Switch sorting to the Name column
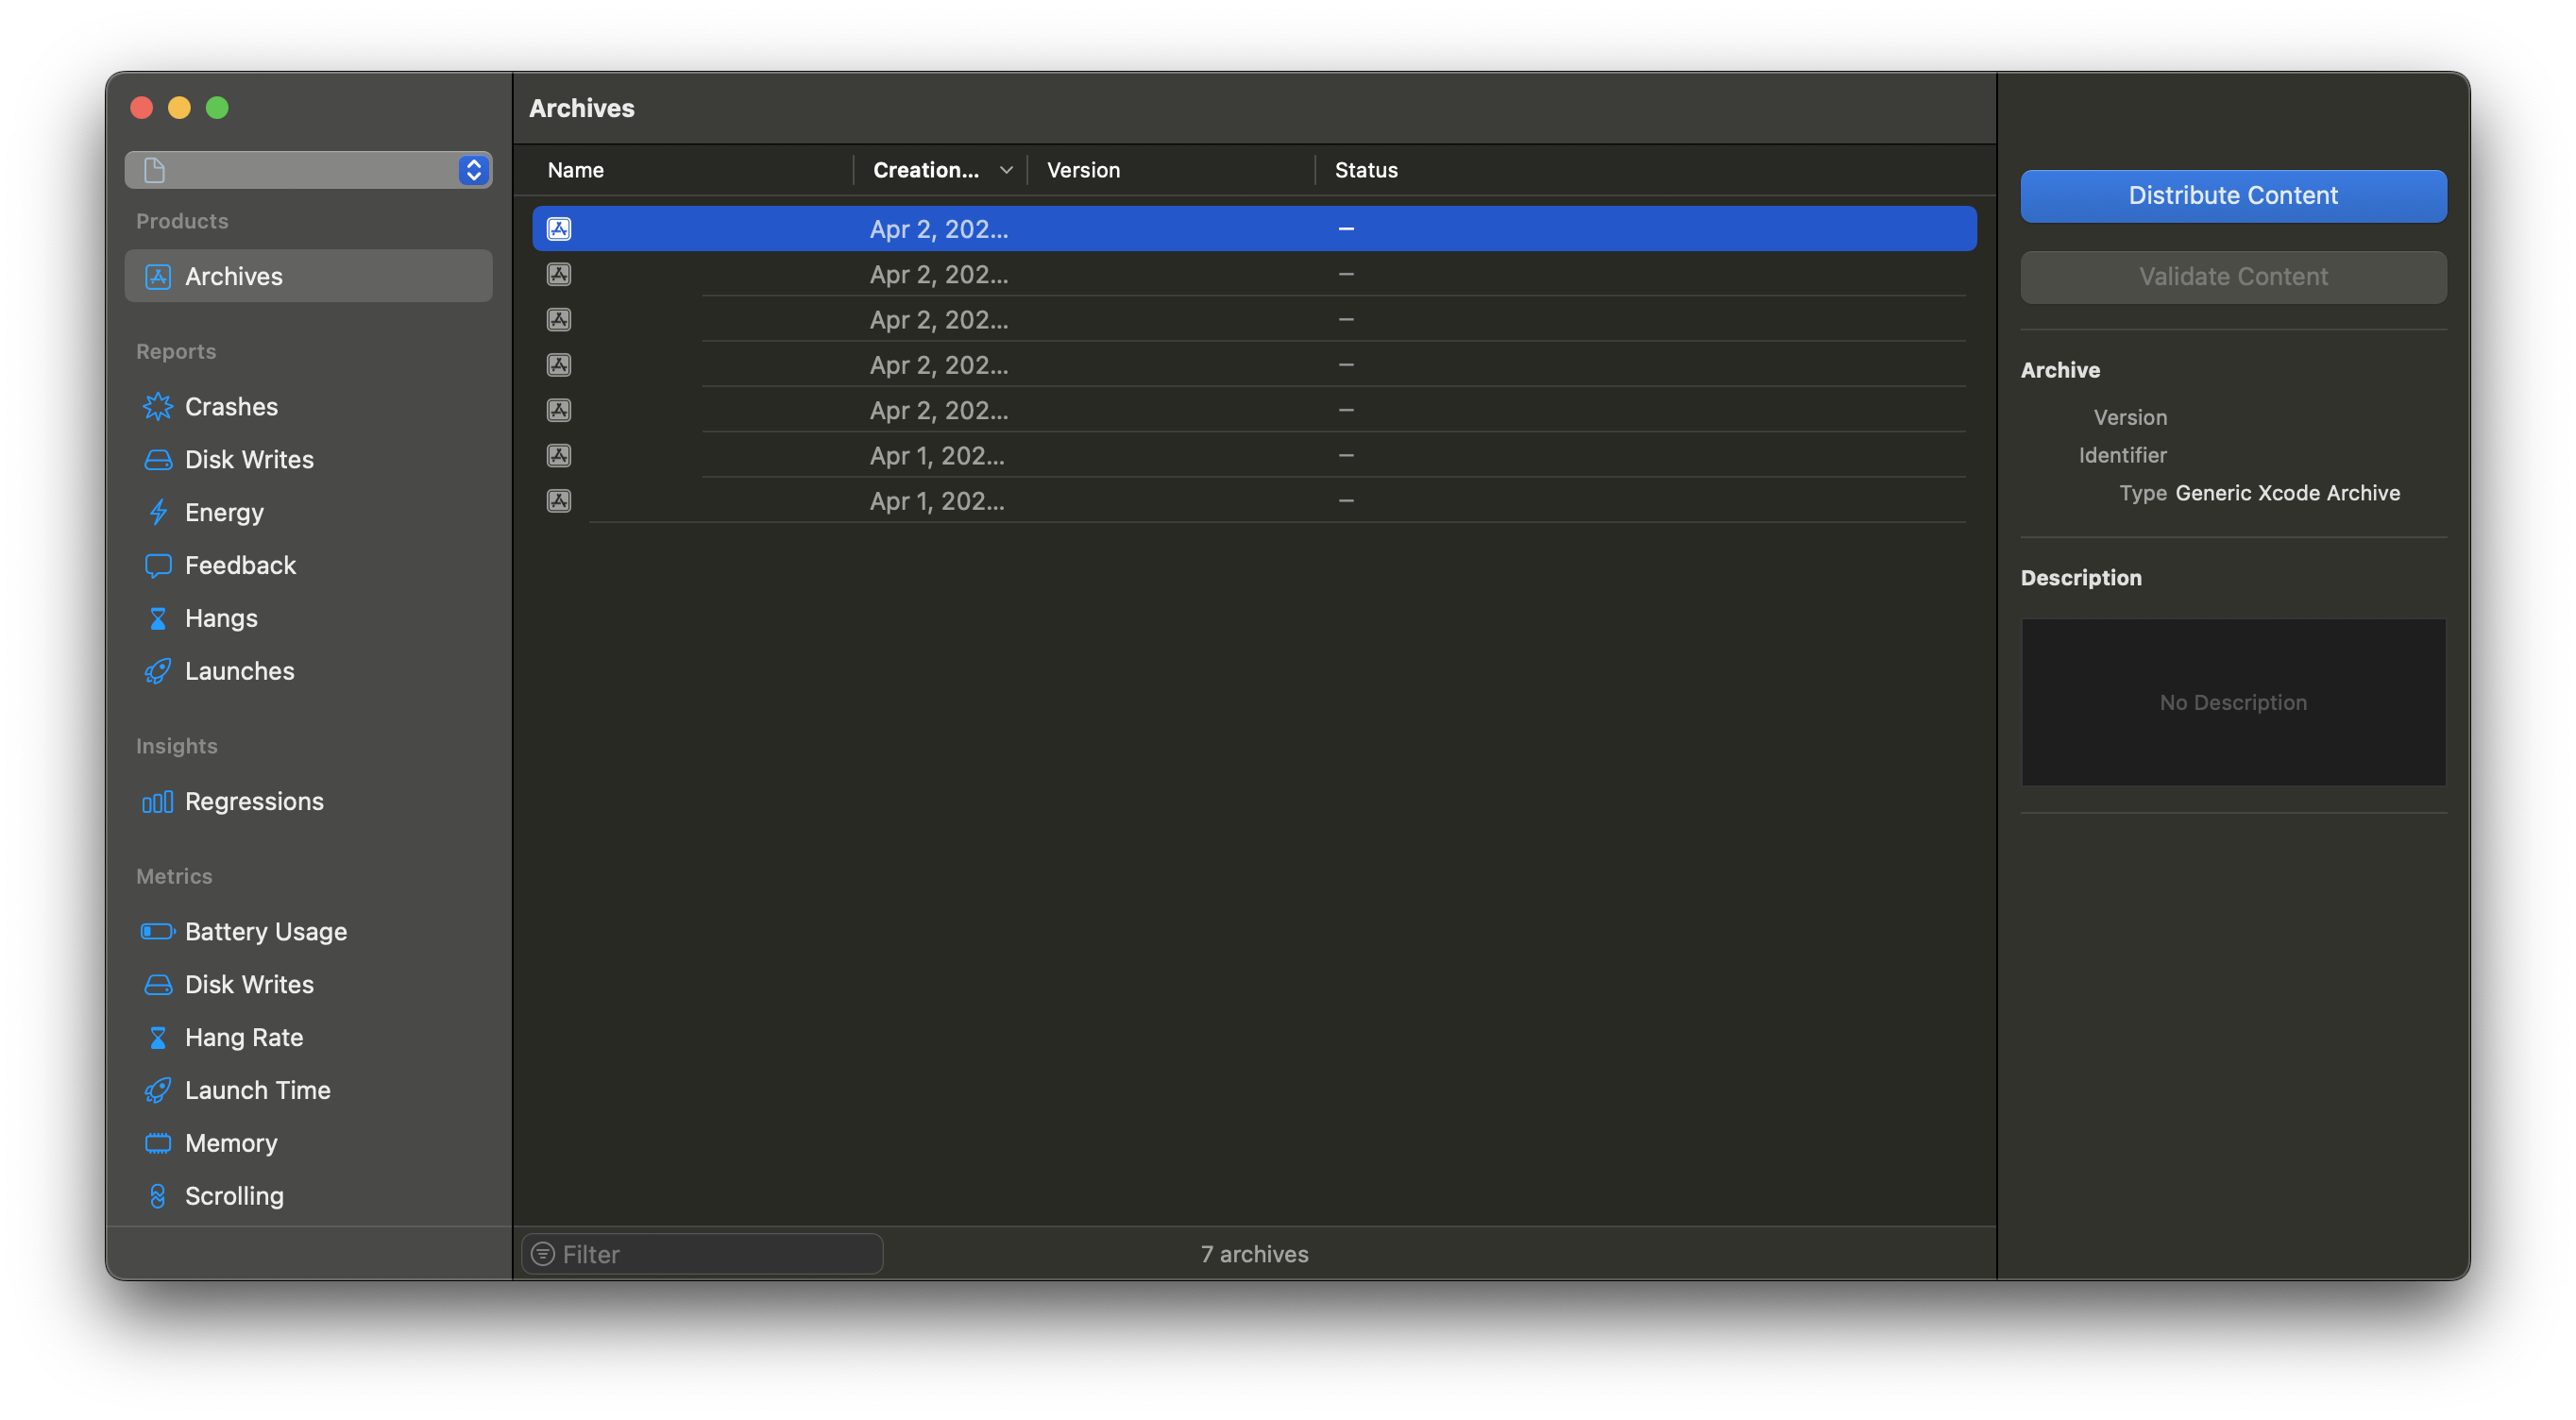Image resolution: width=2576 pixels, height=1420 pixels. 575,169
